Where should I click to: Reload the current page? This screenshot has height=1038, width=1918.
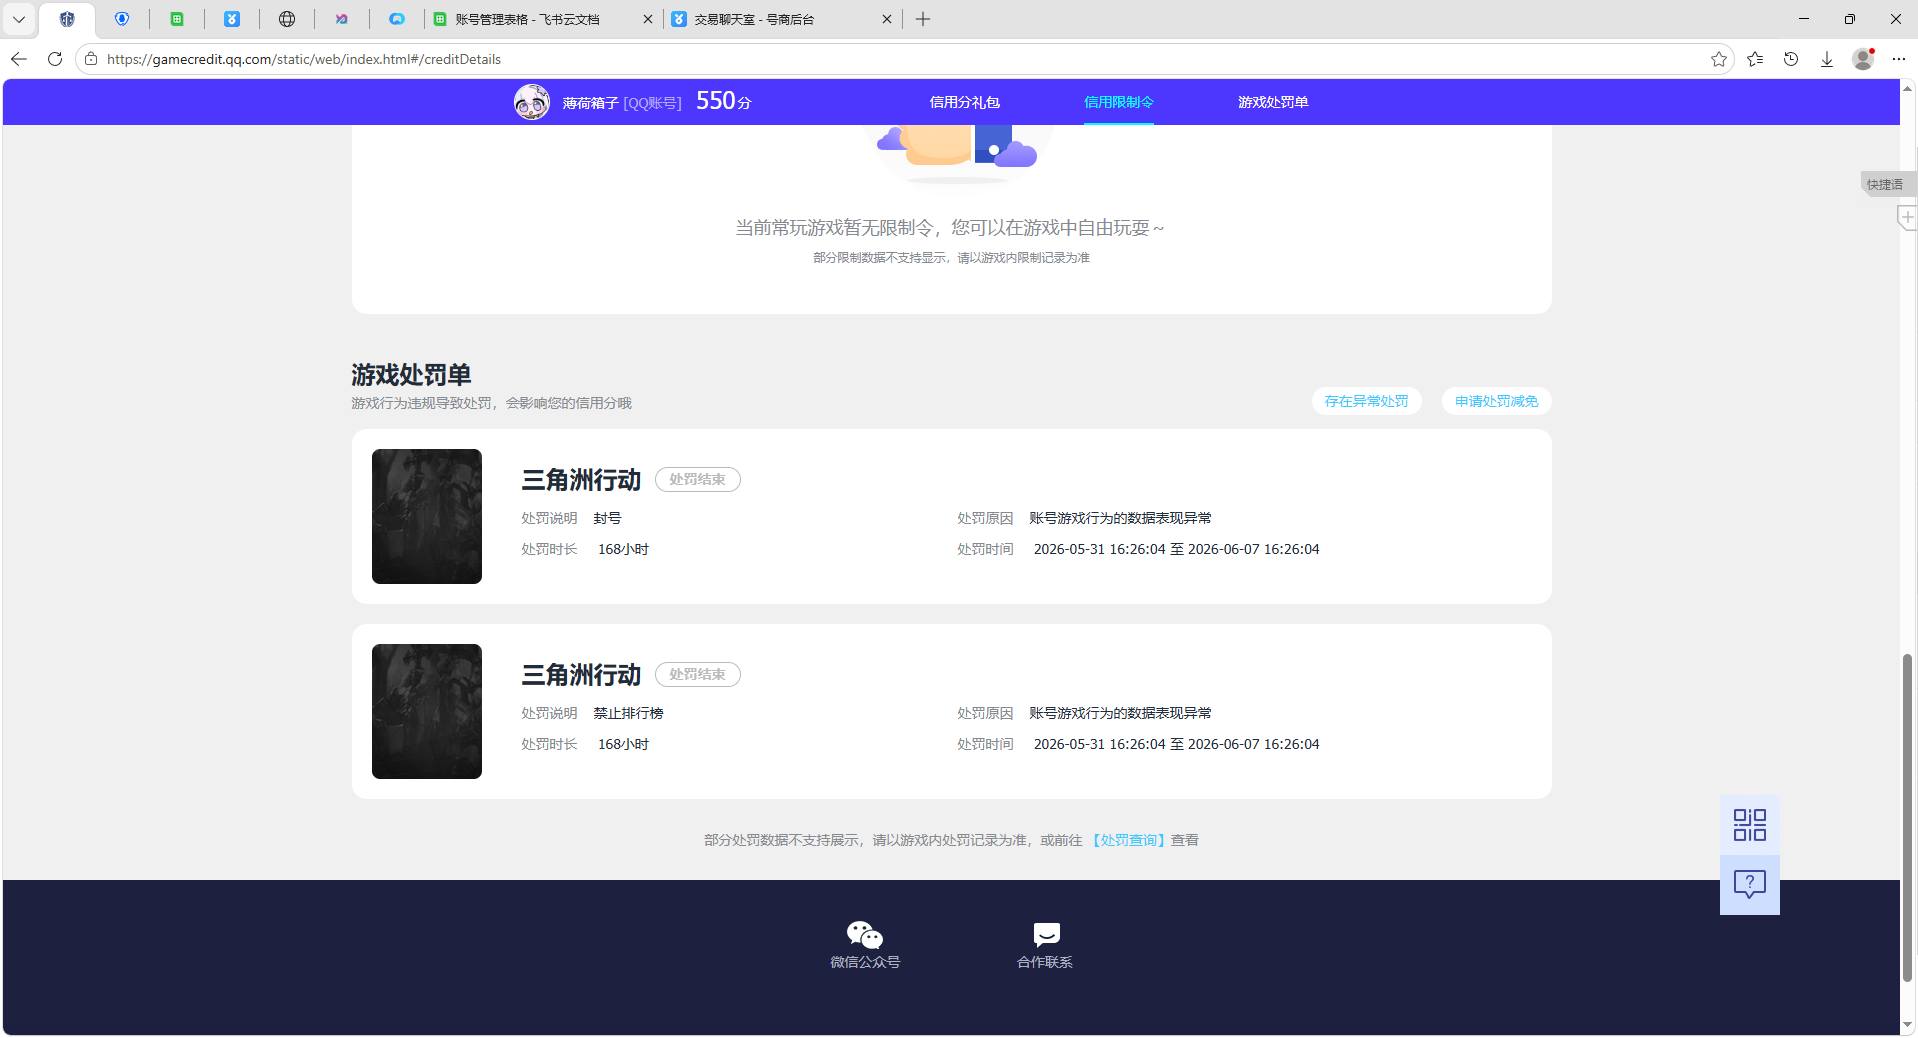point(55,59)
